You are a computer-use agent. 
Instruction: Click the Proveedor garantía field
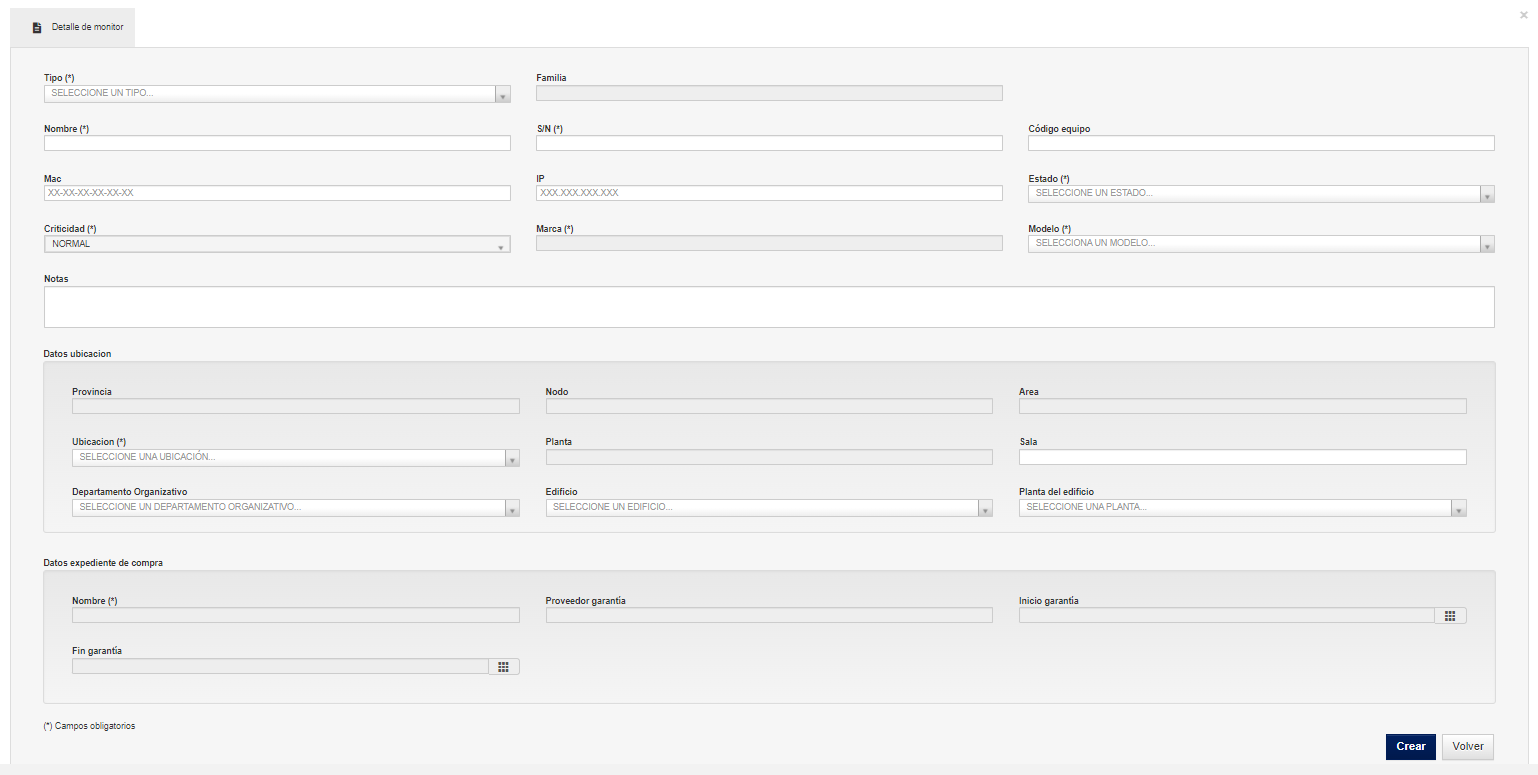coord(769,615)
